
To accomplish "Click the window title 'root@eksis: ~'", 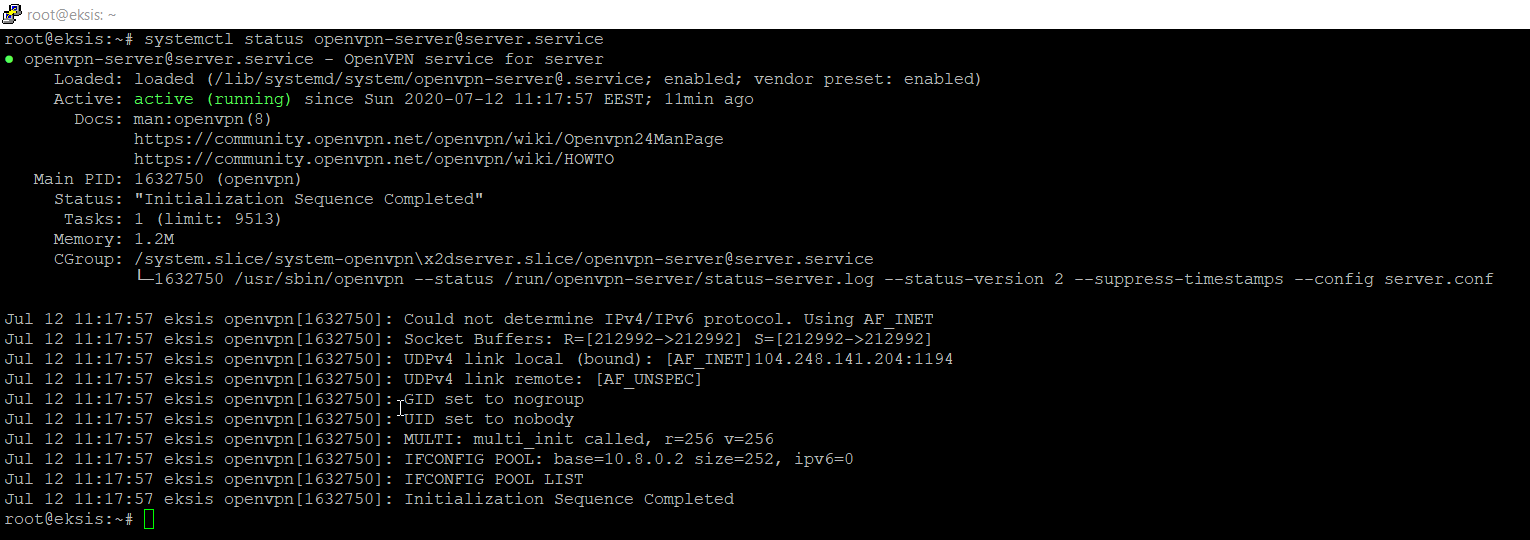I will pyautogui.click(x=71, y=15).
